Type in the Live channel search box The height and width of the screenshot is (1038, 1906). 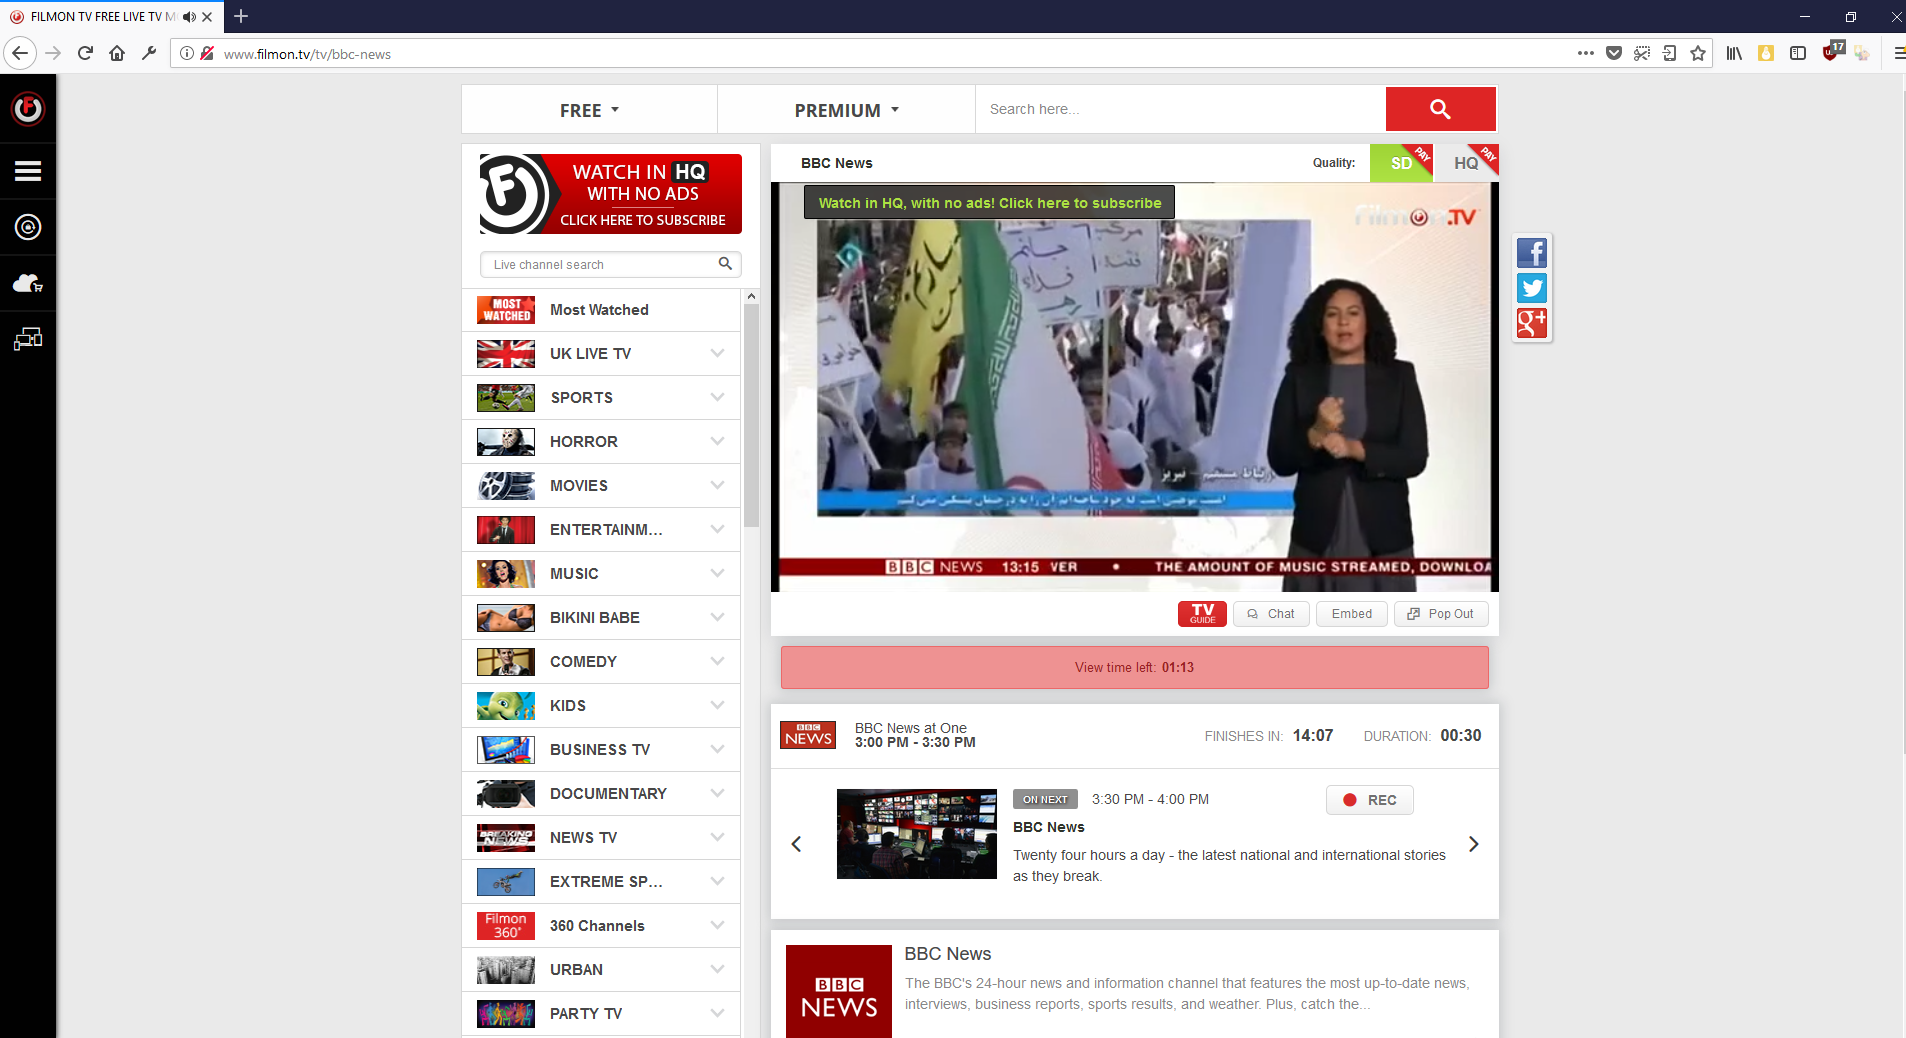pyautogui.click(x=600, y=264)
